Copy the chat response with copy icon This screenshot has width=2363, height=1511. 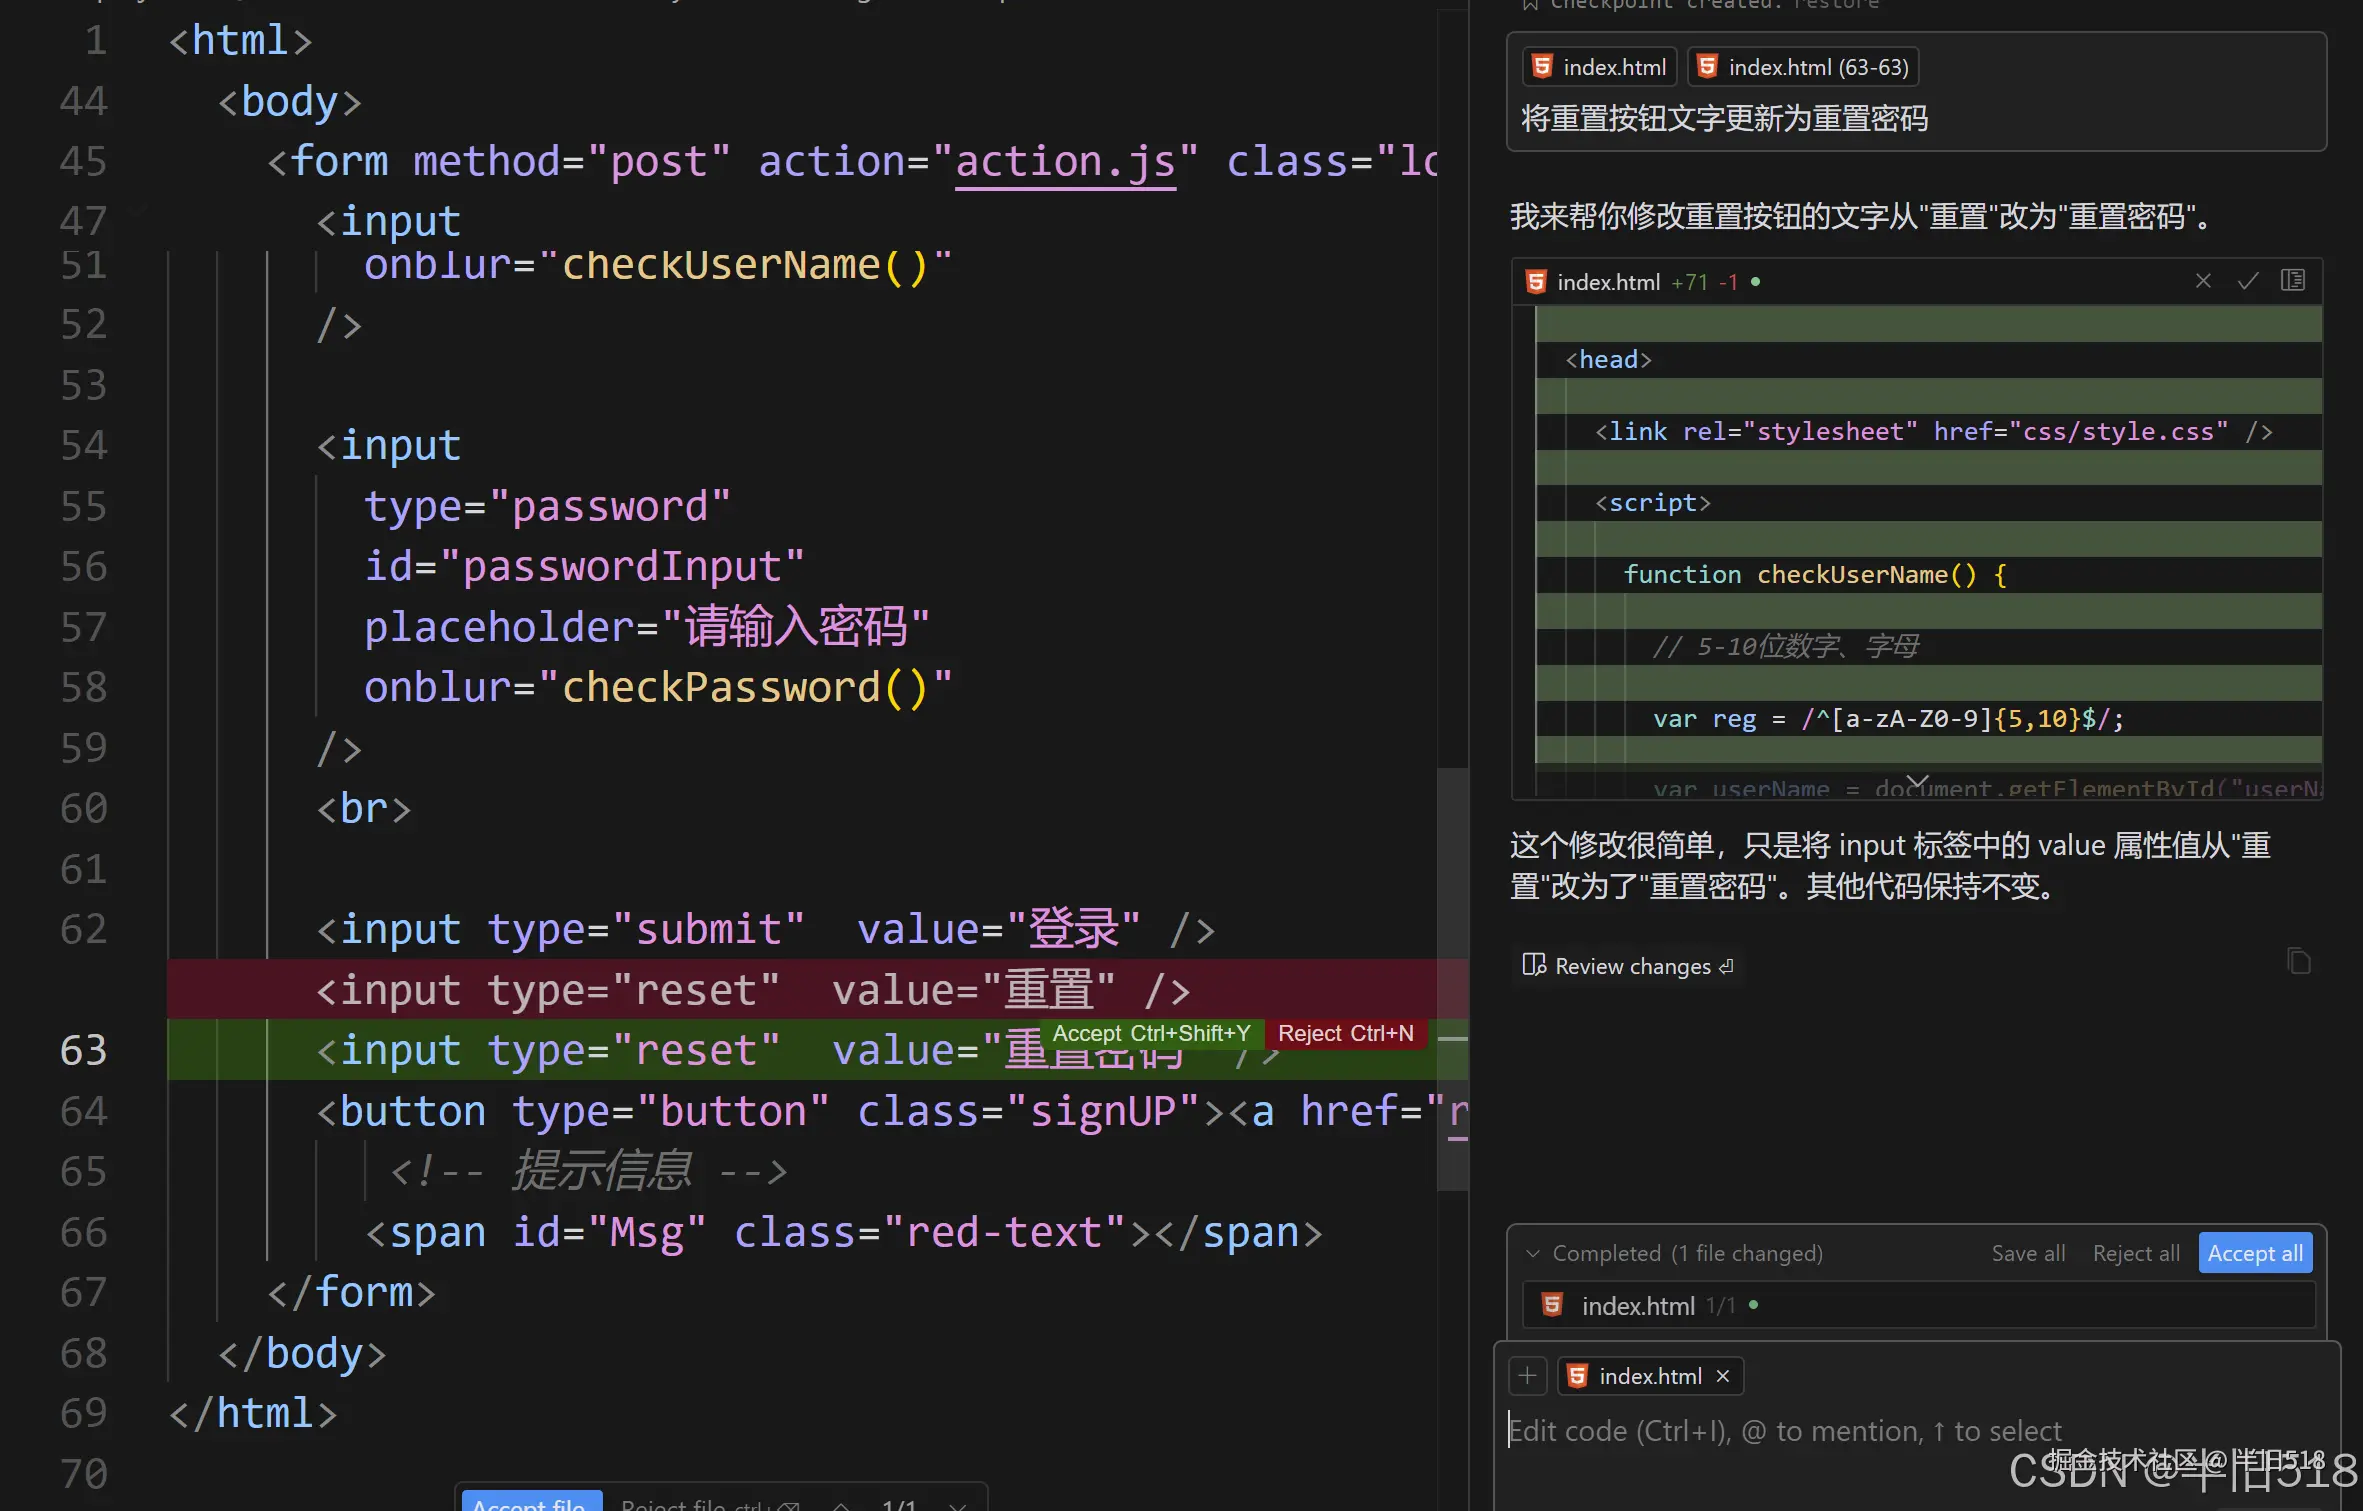[x=2298, y=962]
